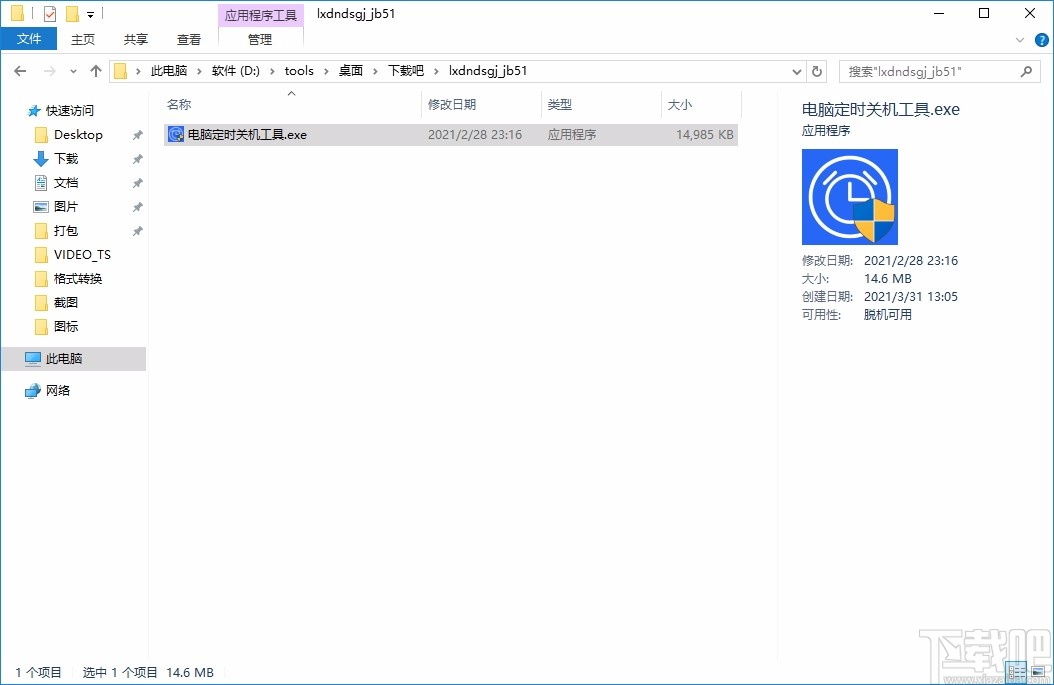Click the back navigation arrow
This screenshot has width=1054, height=685.
[20, 70]
